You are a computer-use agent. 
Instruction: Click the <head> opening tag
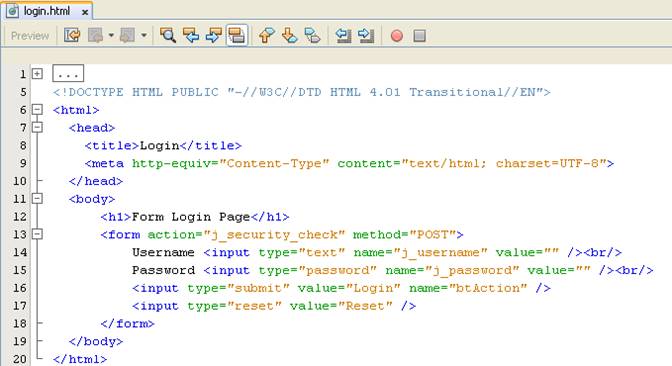[x=92, y=128]
